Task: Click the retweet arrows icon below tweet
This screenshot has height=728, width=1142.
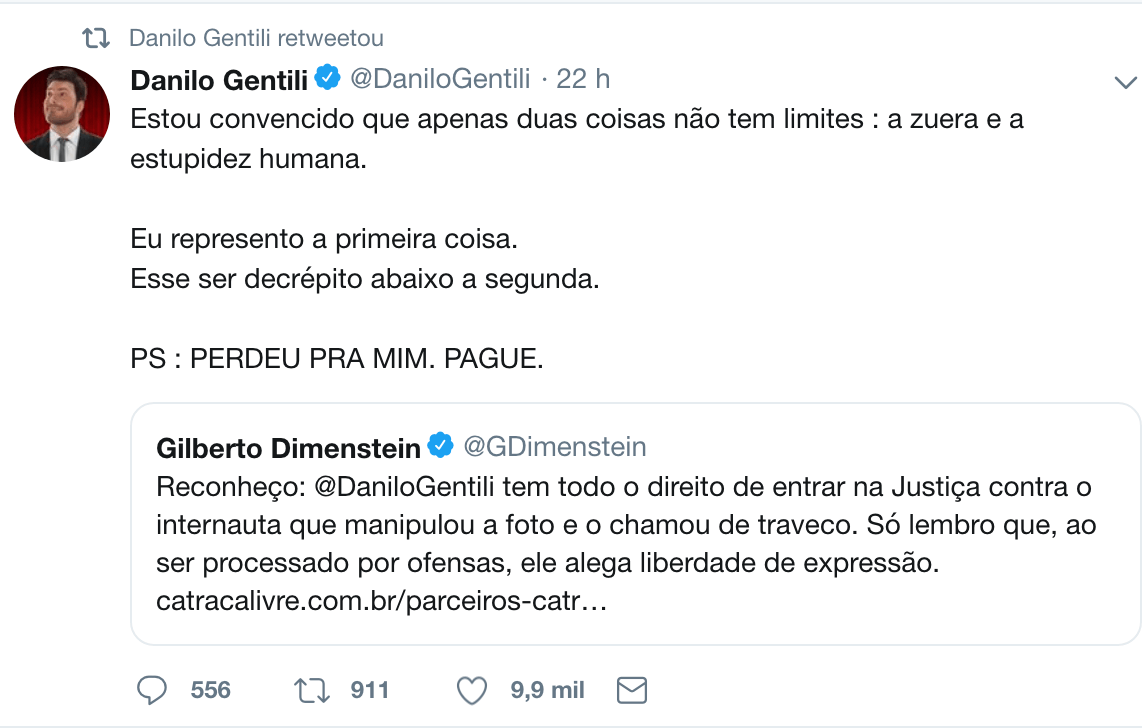Action: point(310,690)
